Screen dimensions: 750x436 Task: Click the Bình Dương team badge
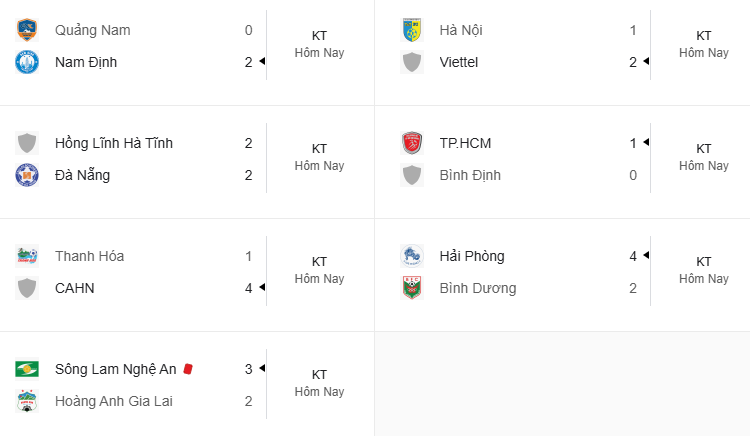coord(411,288)
